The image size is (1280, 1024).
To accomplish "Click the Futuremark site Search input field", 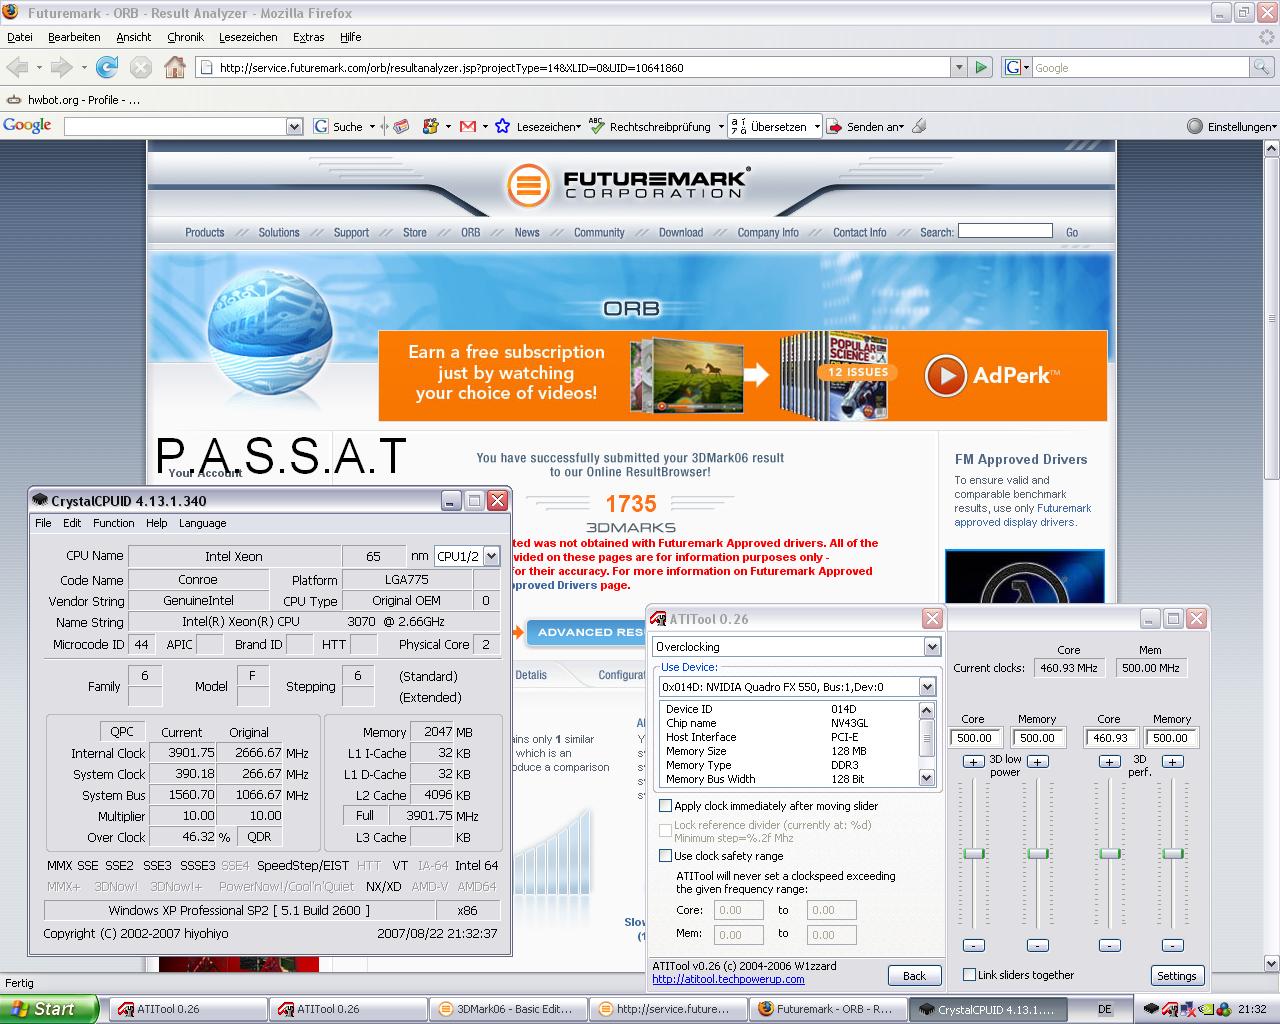I will point(1005,231).
